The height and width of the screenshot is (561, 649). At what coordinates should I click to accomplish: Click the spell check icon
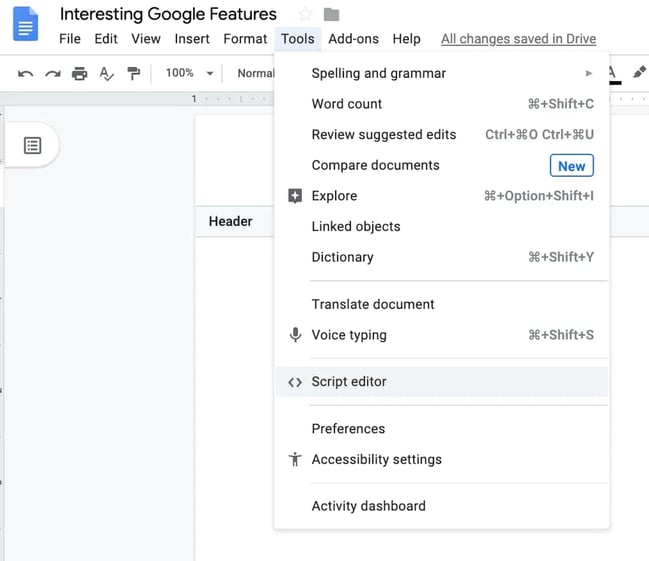coord(107,73)
